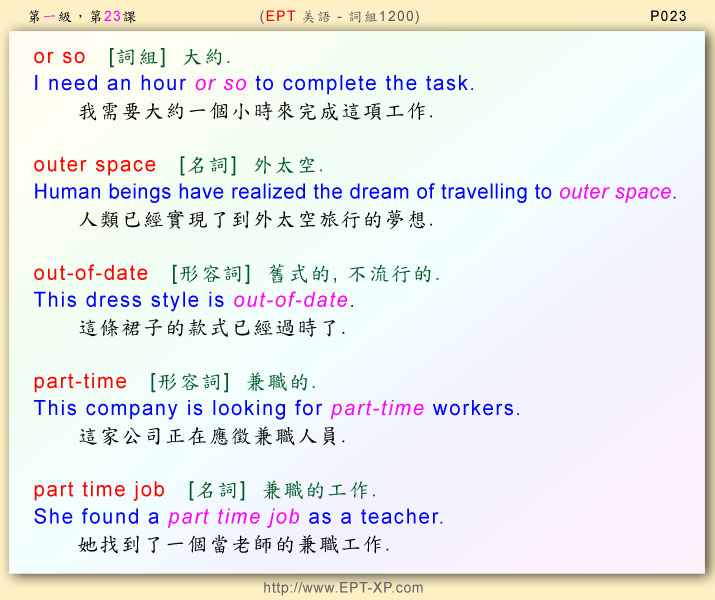The image size is (715, 600).
Task: Open the www.EPT-XP.com link at bottom
Action: click(343, 588)
